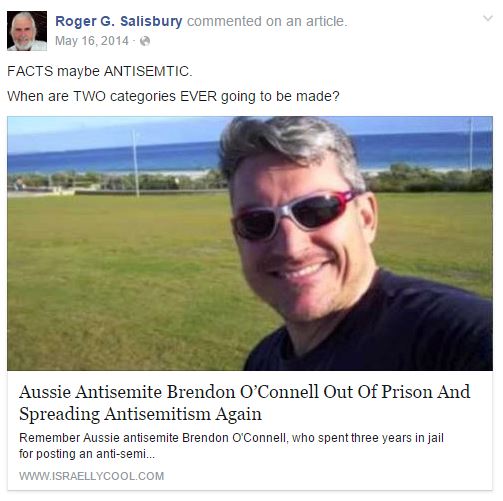Click the "When are TWO categories" post line
This screenshot has width=503, height=501.
click(173, 96)
